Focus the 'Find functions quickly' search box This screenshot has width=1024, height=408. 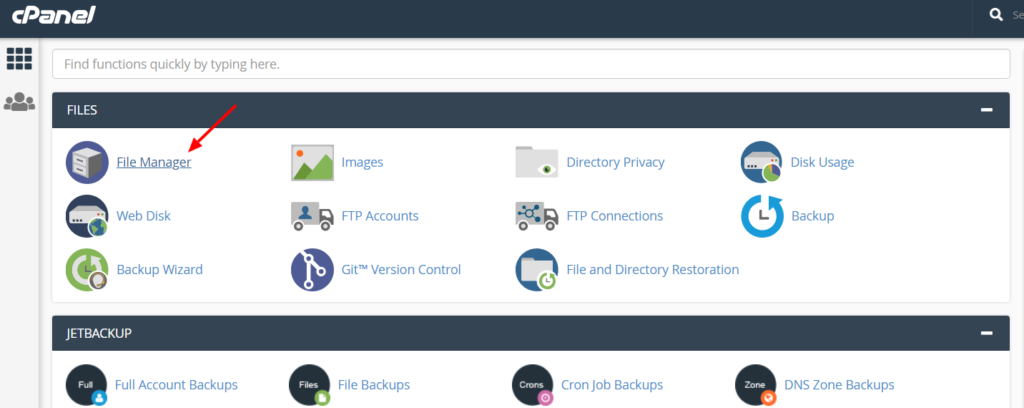[531, 65]
